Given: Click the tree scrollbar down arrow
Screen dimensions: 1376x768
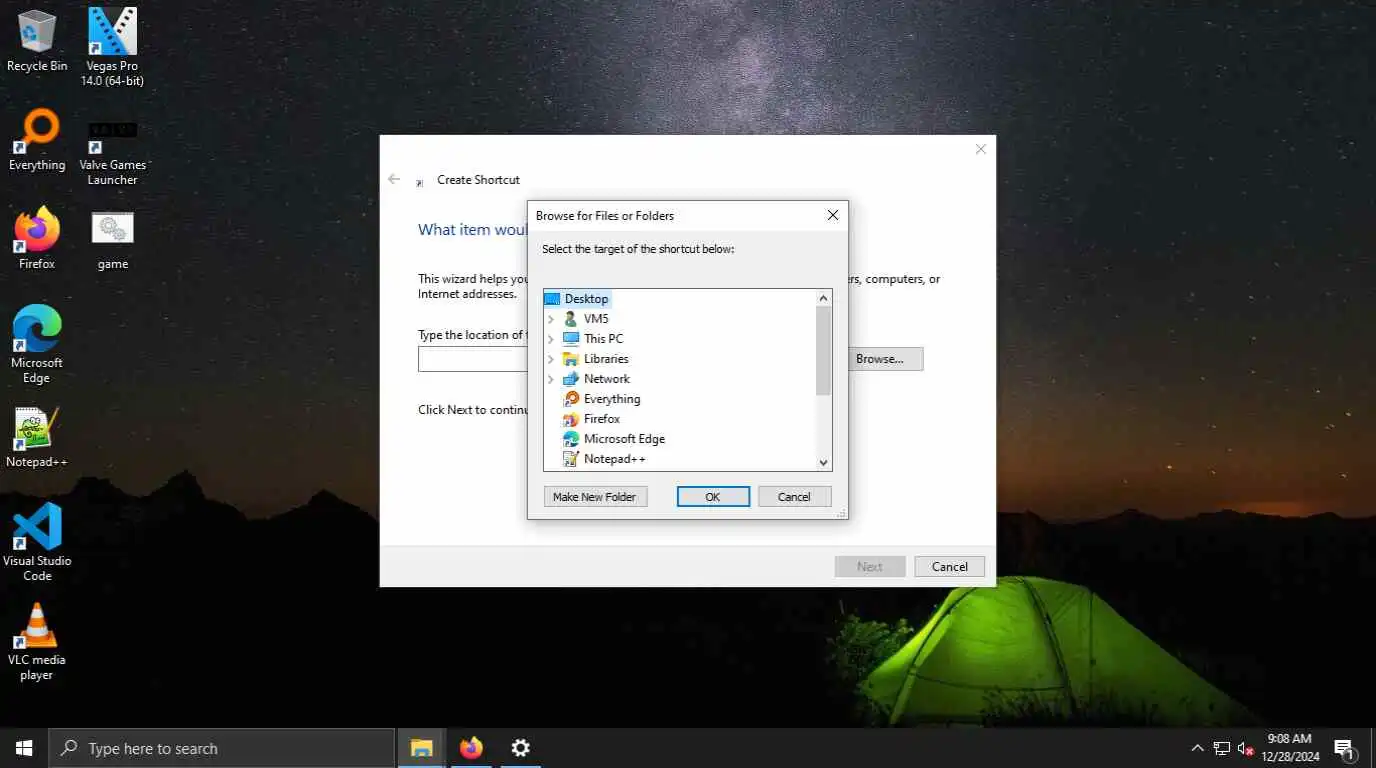Looking at the screenshot, I should click(823, 462).
